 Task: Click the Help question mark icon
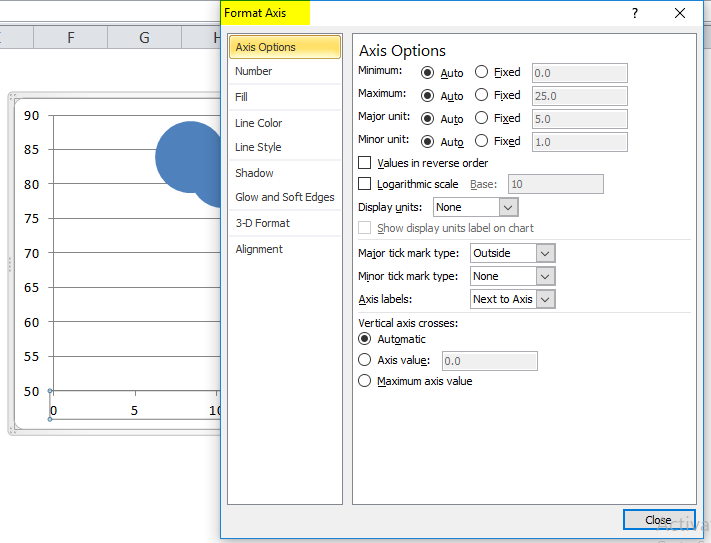point(635,13)
